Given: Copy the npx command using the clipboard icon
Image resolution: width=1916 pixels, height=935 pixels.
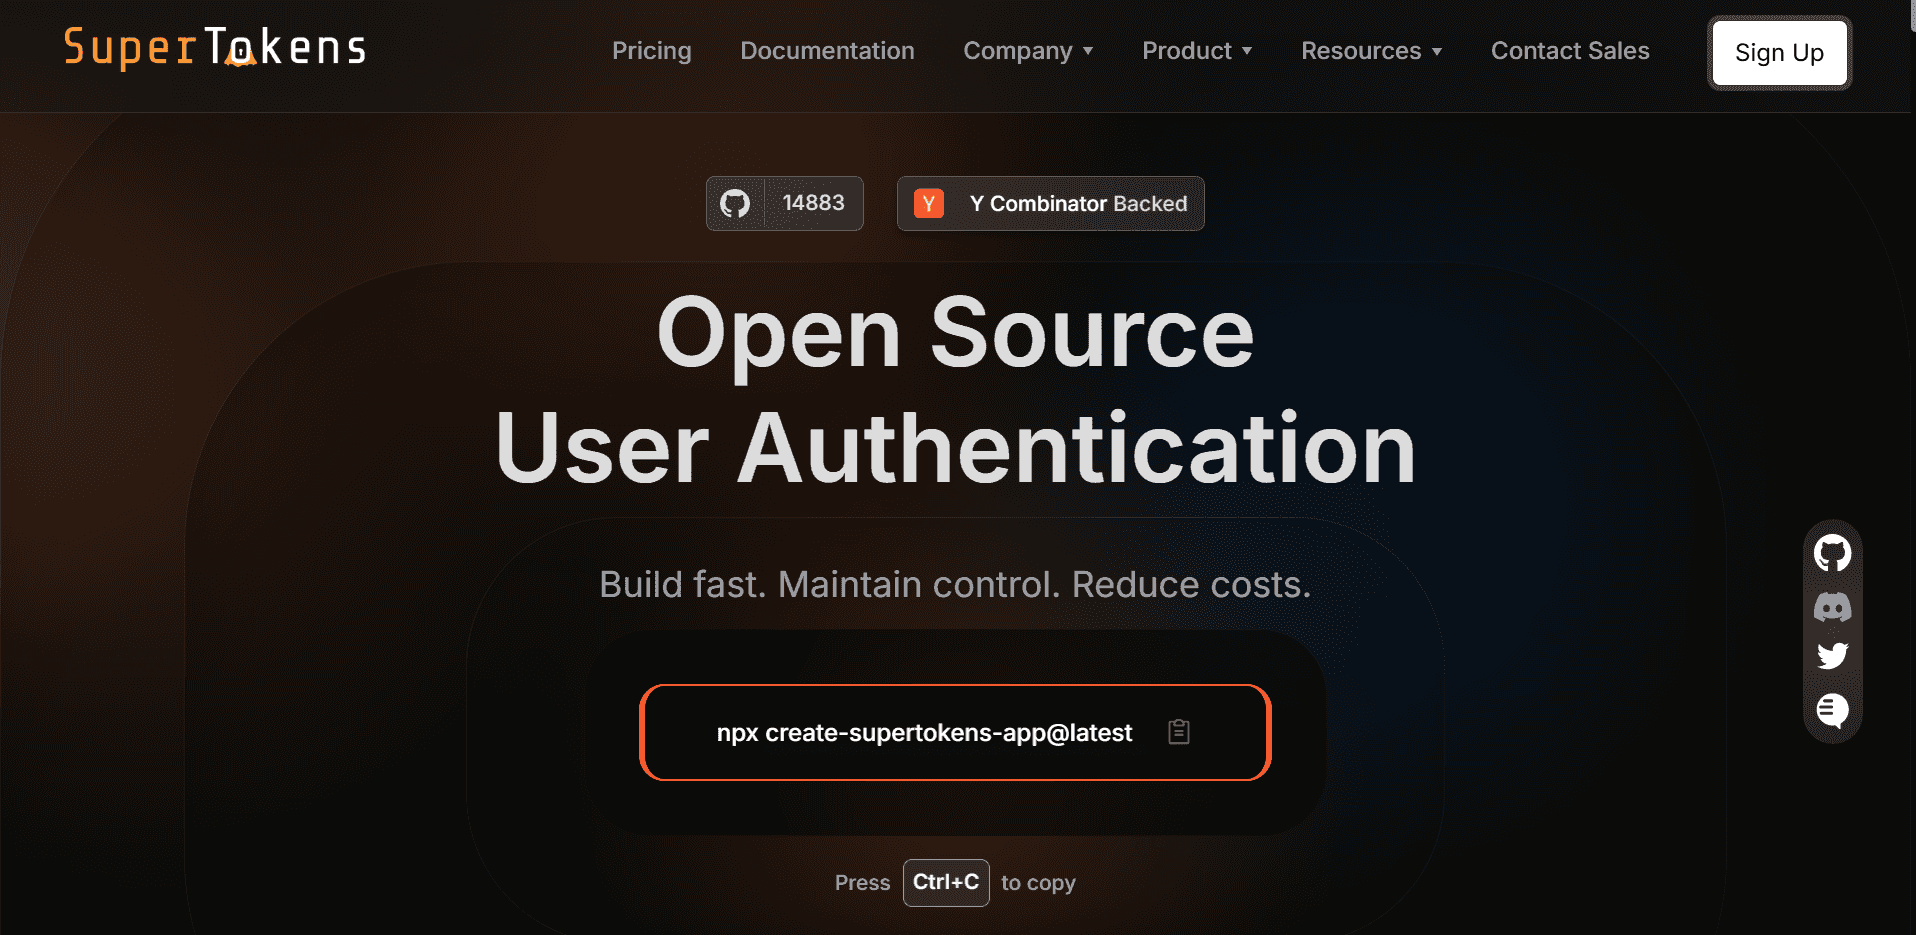Looking at the screenshot, I should coord(1179,732).
